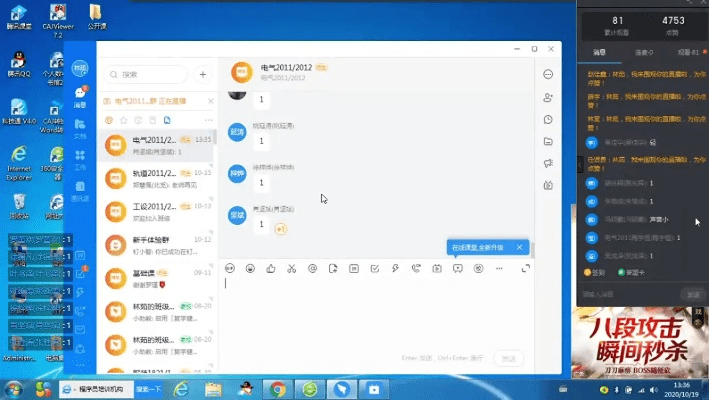Click the plus button beside search box
This screenshot has height=400, width=709.
pos(203,74)
